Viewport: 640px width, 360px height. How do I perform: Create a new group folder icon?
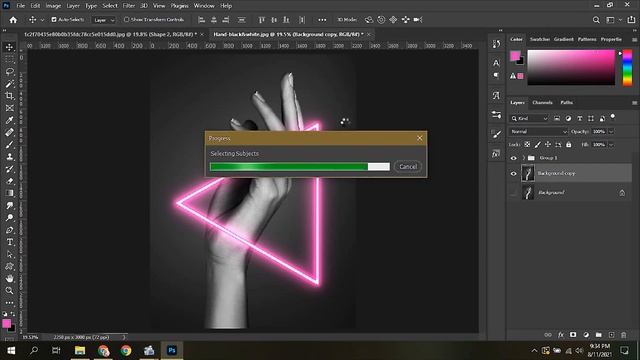pyautogui.click(x=598, y=335)
